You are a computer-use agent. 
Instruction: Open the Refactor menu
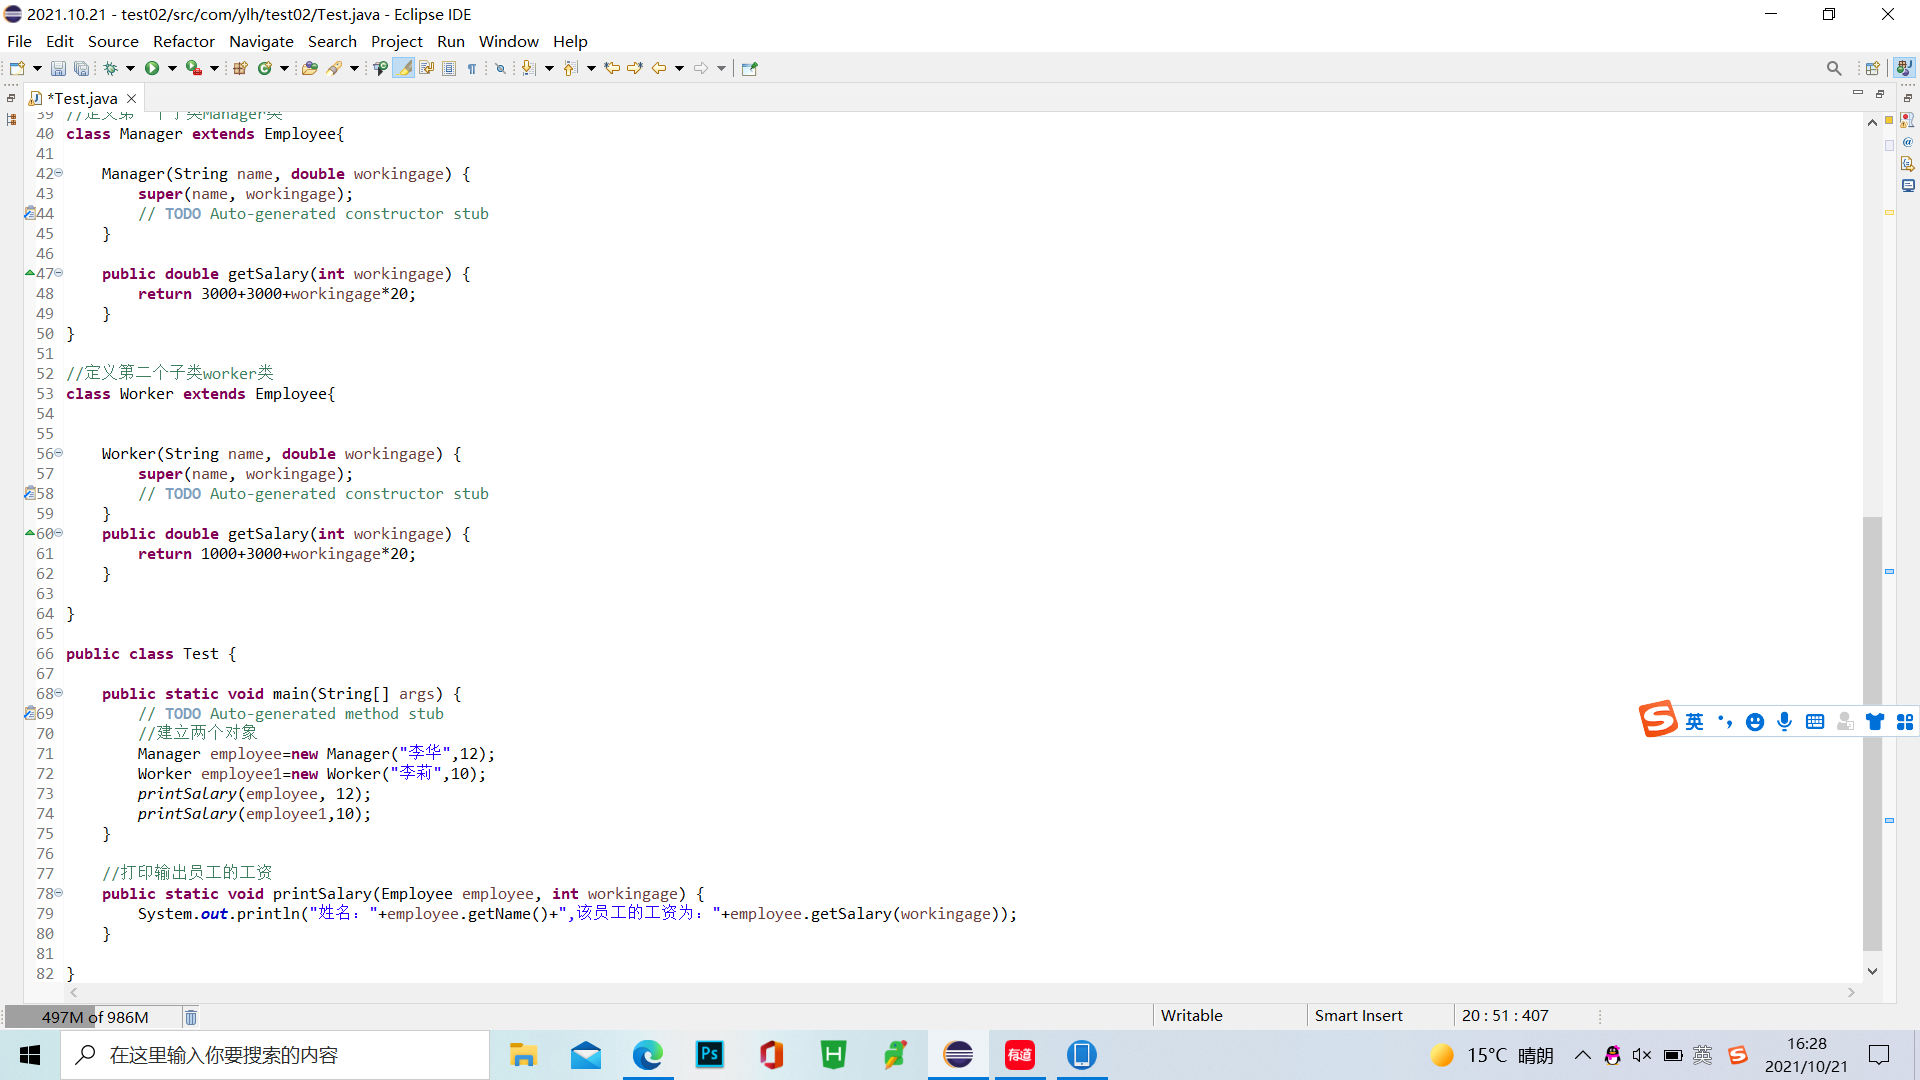182,41
